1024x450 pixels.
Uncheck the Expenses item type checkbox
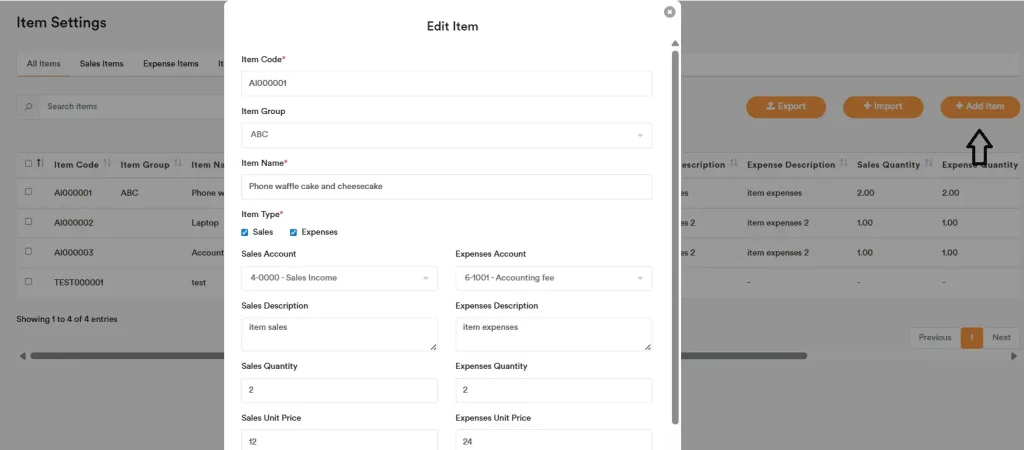tap(294, 232)
